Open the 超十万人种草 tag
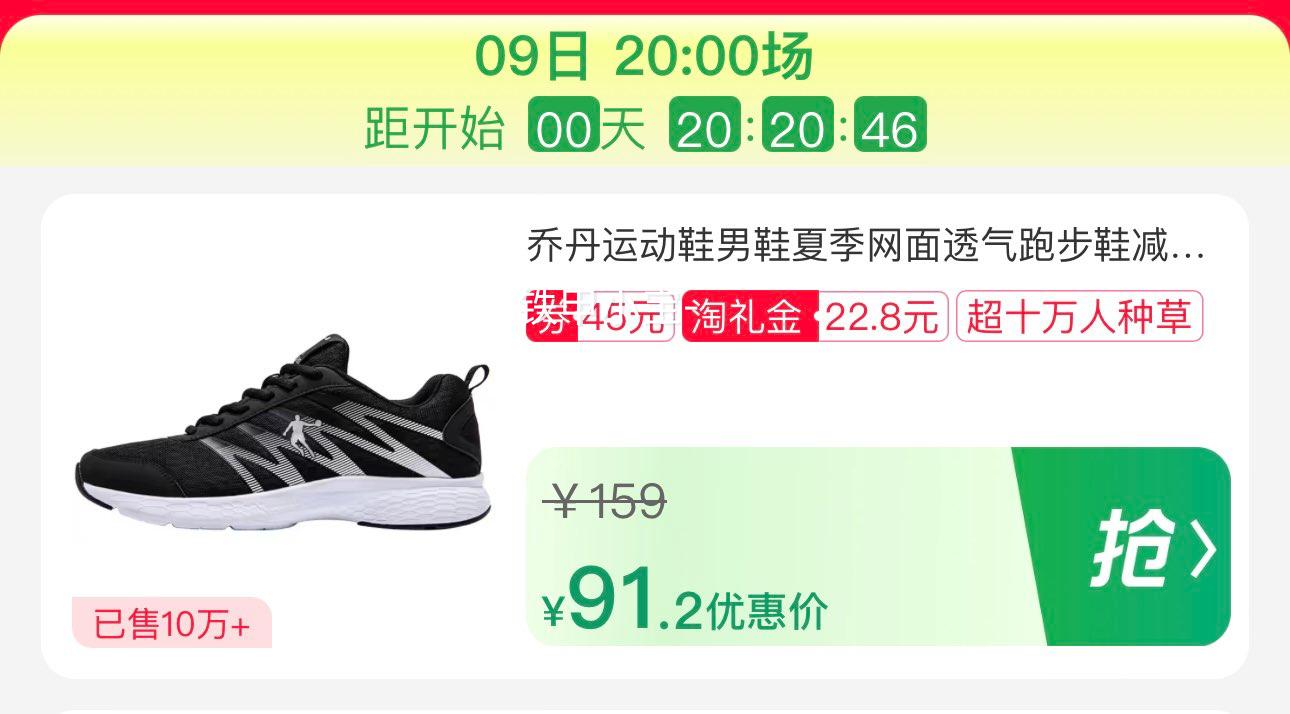This screenshot has width=1290, height=714. (1079, 317)
